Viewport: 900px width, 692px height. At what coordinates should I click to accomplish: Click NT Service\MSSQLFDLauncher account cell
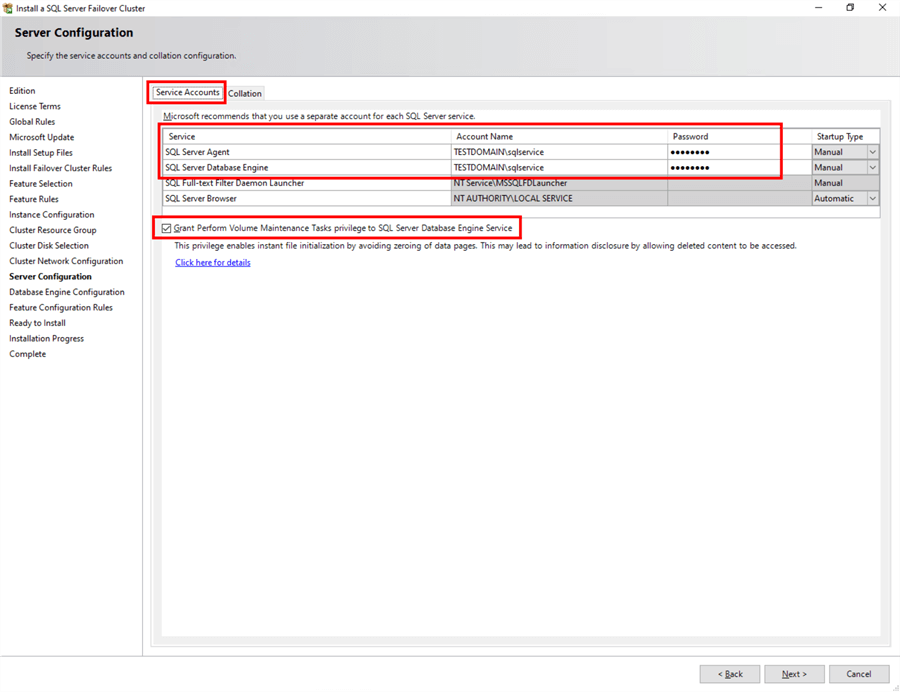tap(559, 183)
